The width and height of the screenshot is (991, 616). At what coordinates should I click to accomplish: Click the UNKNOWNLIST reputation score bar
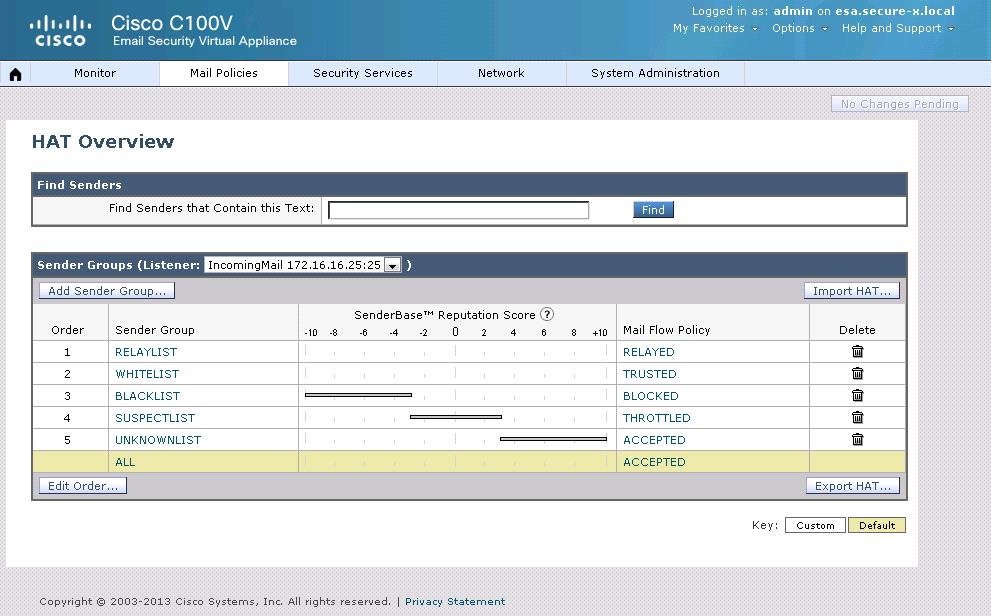tap(554, 439)
